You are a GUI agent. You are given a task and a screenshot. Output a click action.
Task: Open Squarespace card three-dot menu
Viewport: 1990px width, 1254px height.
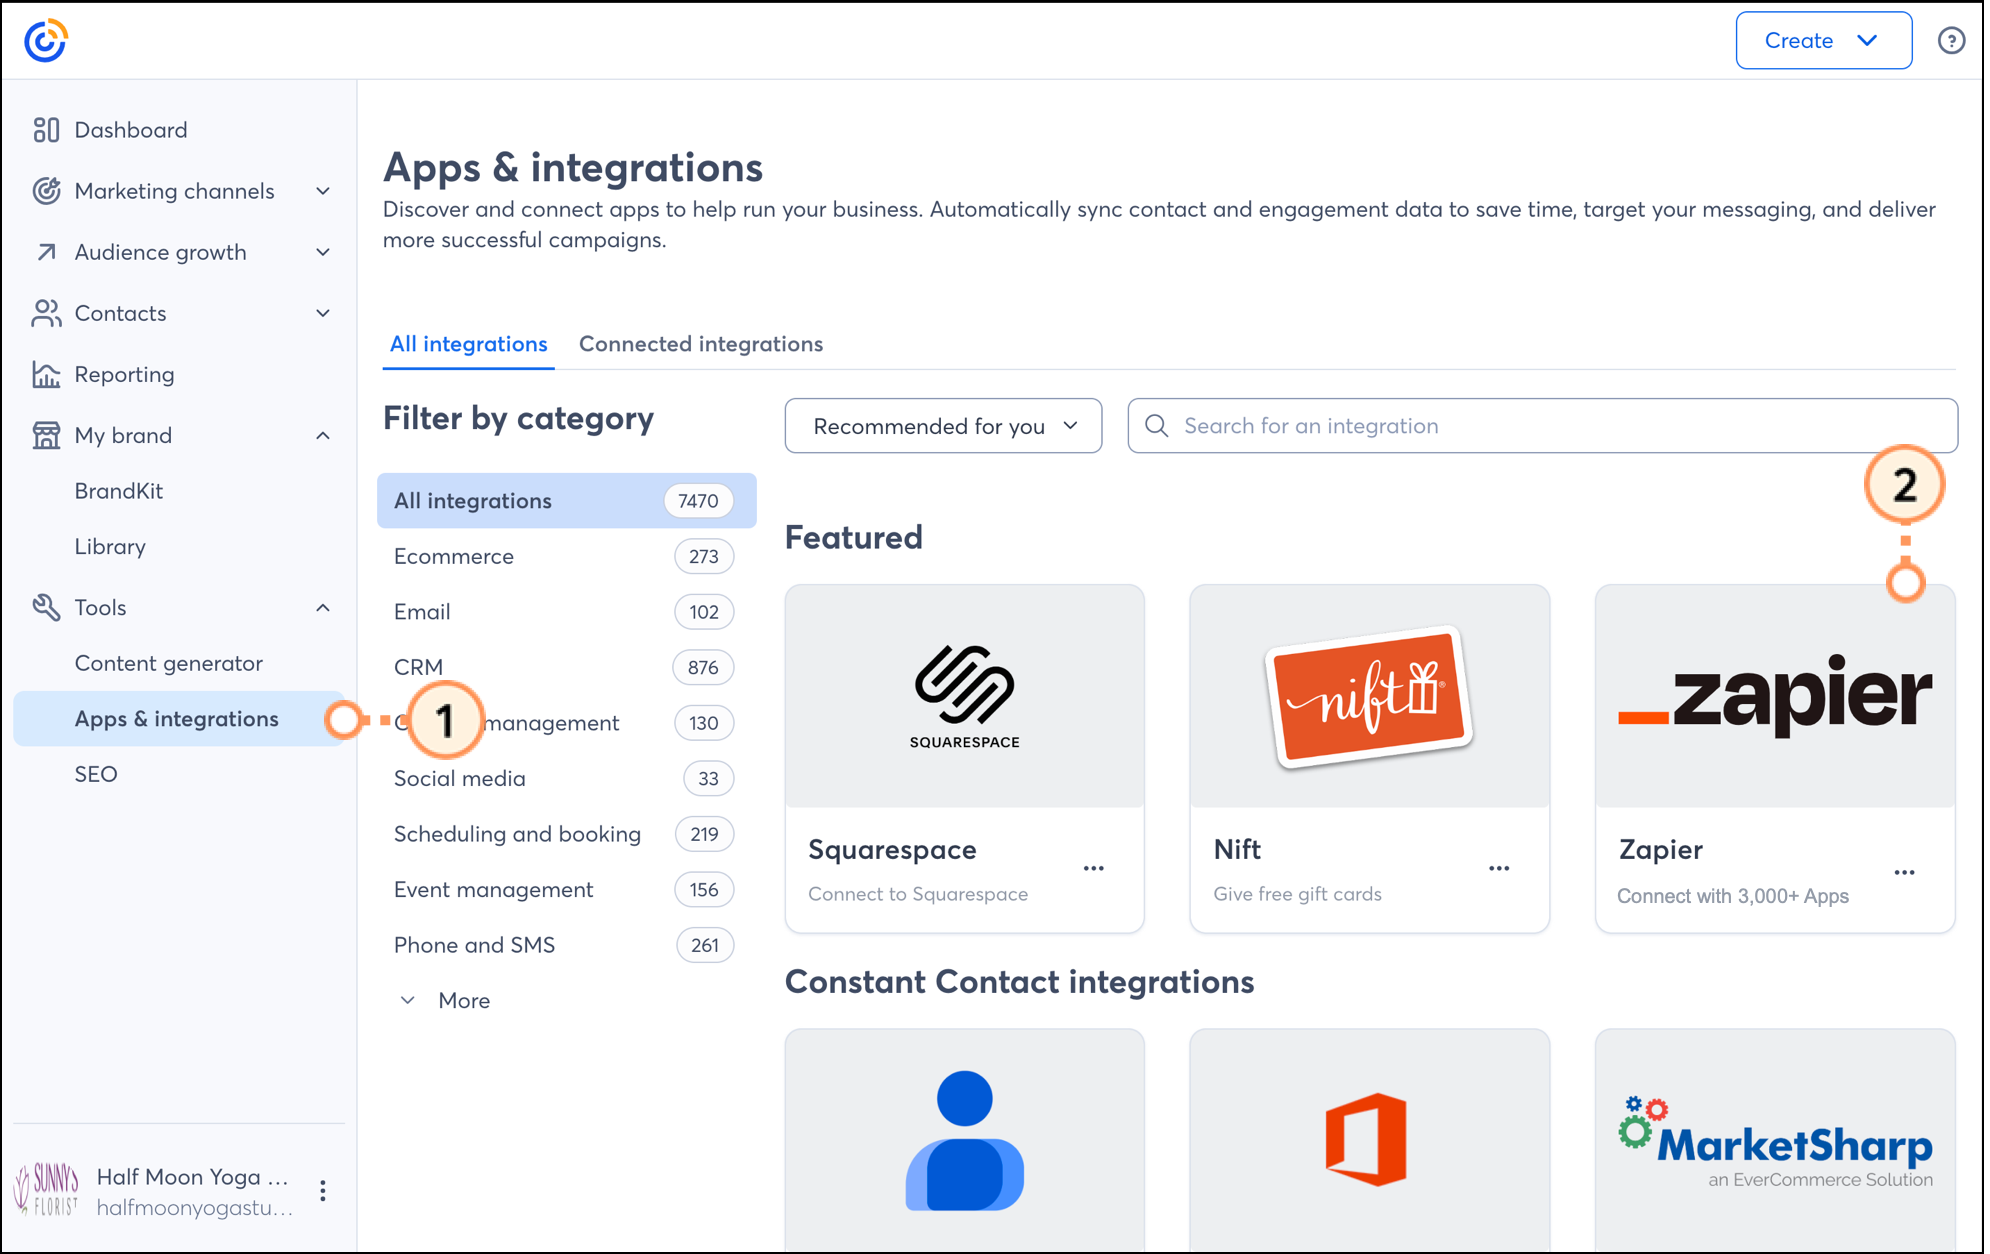(1093, 868)
